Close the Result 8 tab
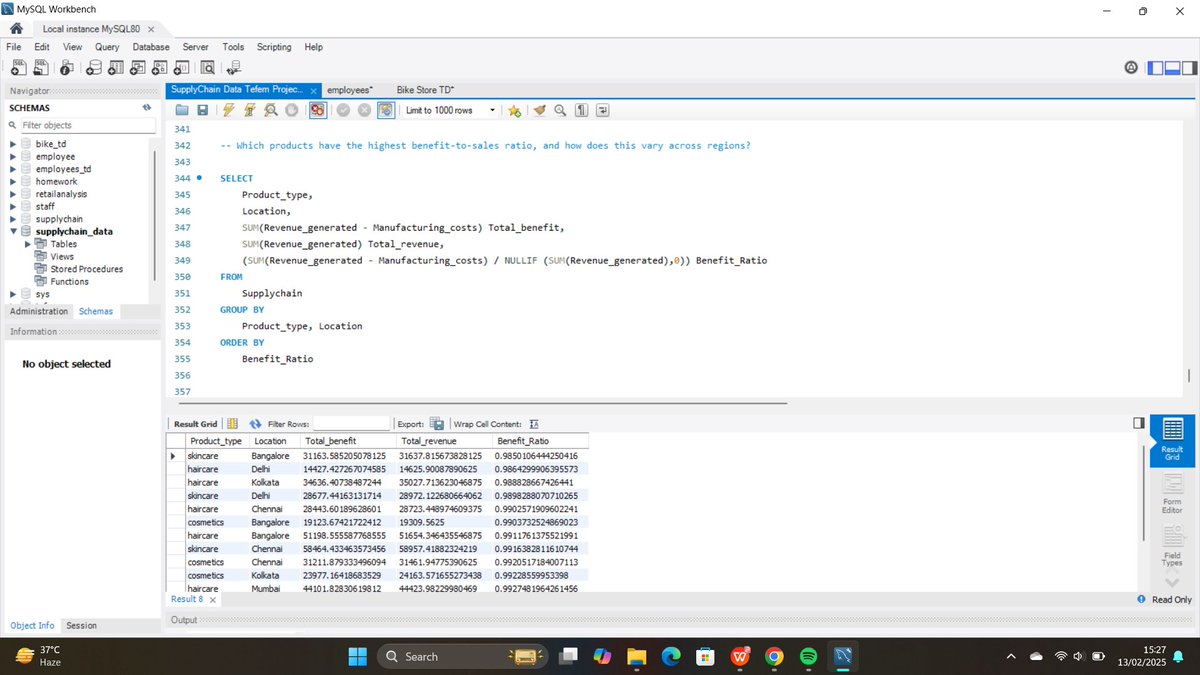 point(212,599)
